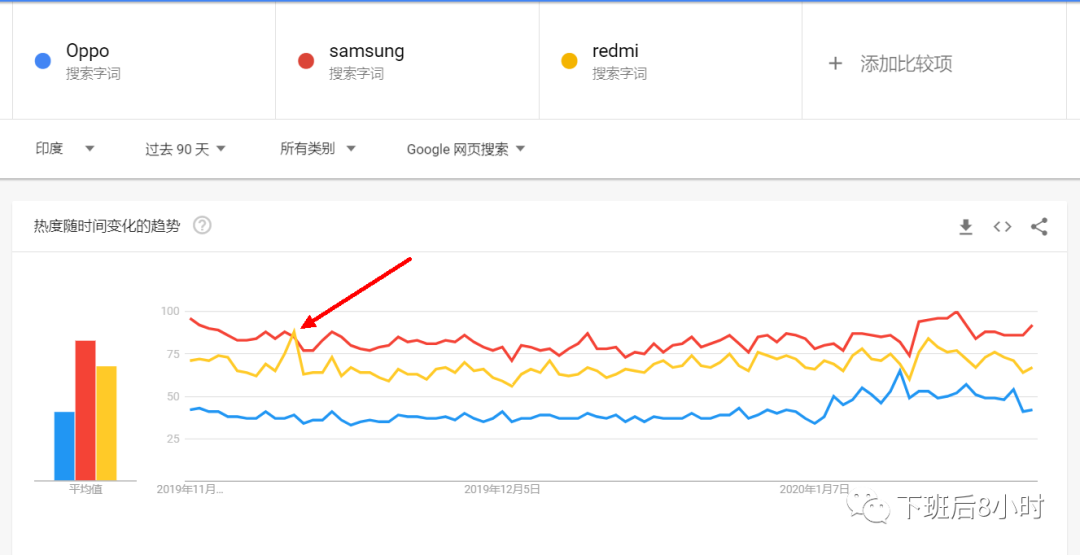The image size is (1080, 555).
Task: Click the yellow redmi color dot
Action: point(569,61)
